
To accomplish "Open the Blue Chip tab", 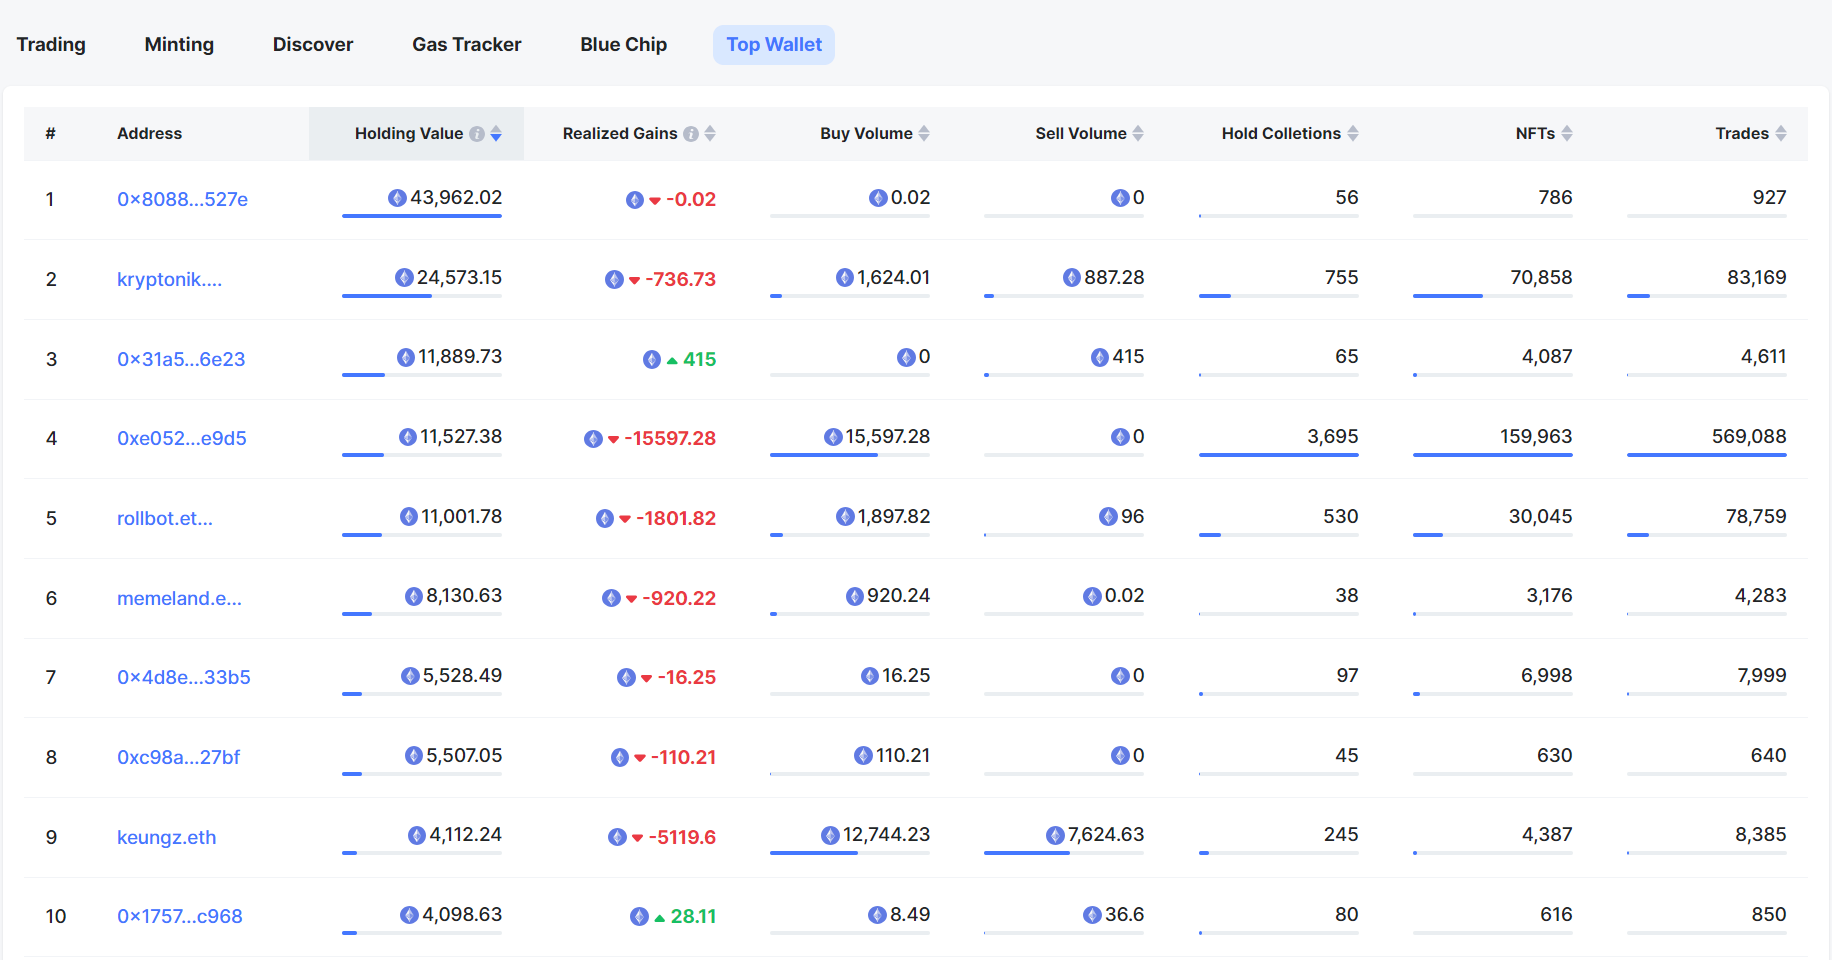I will coord(623,45).
